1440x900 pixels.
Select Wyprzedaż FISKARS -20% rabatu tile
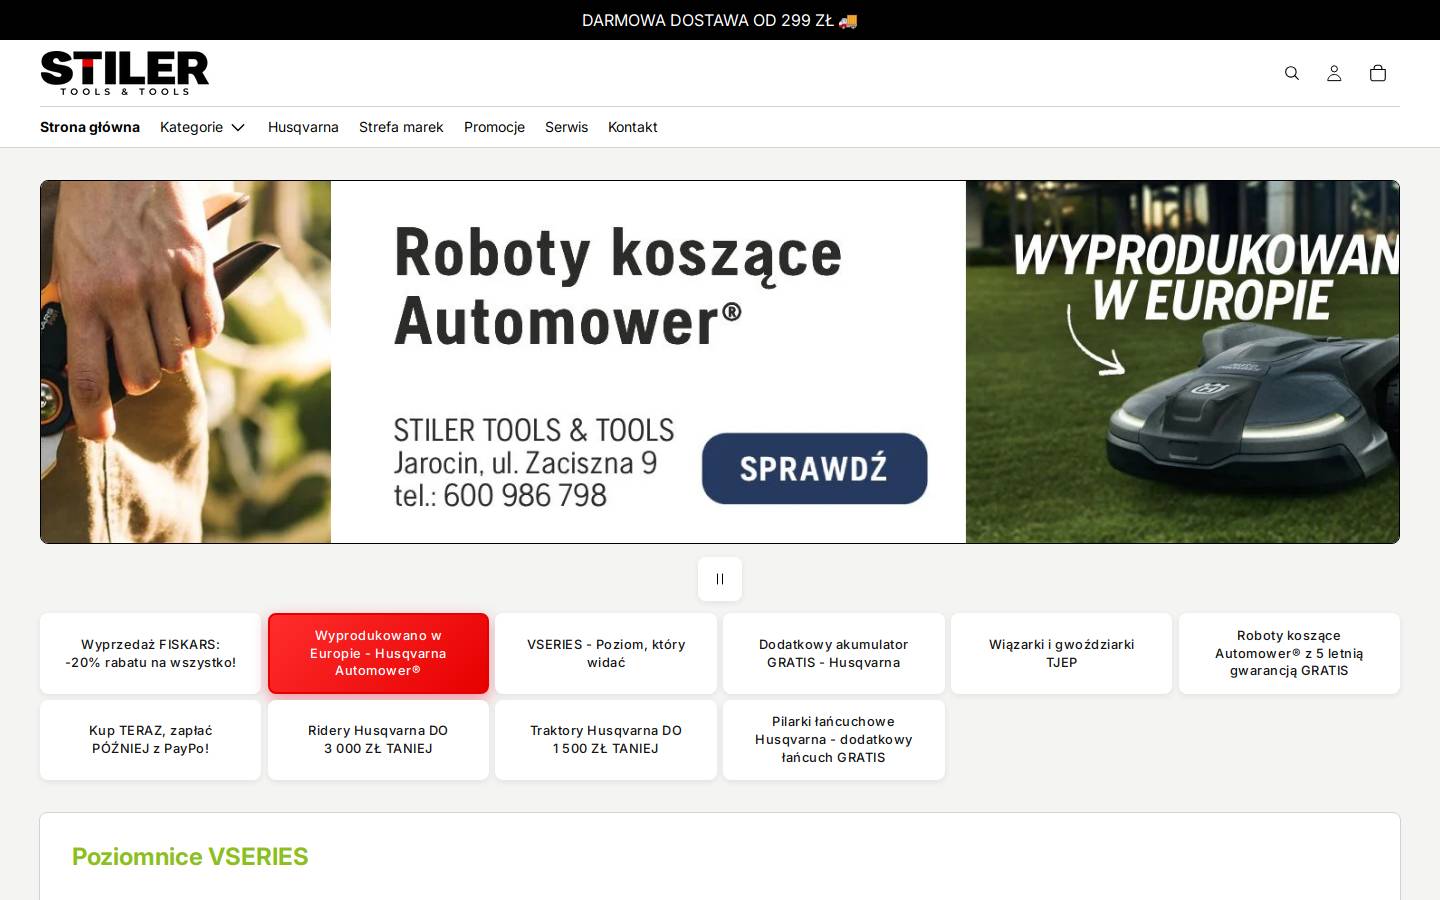151,653
